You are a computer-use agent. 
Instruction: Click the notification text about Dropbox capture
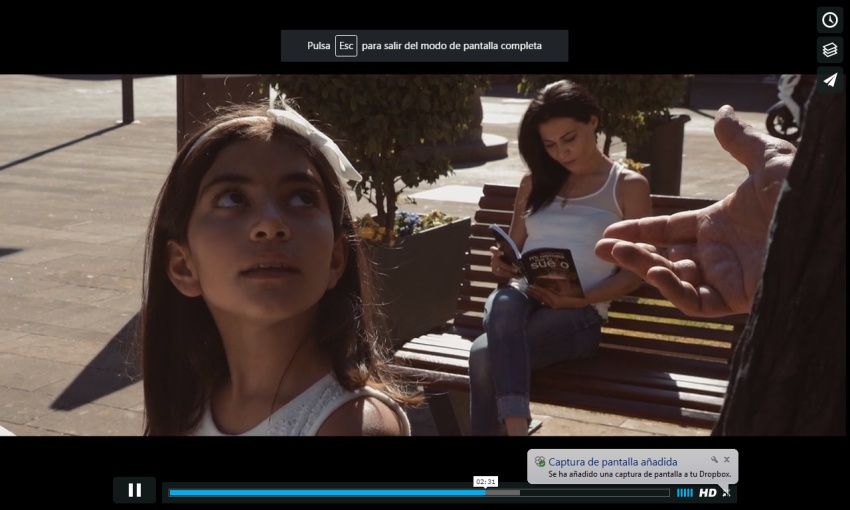tap(640, 474)
